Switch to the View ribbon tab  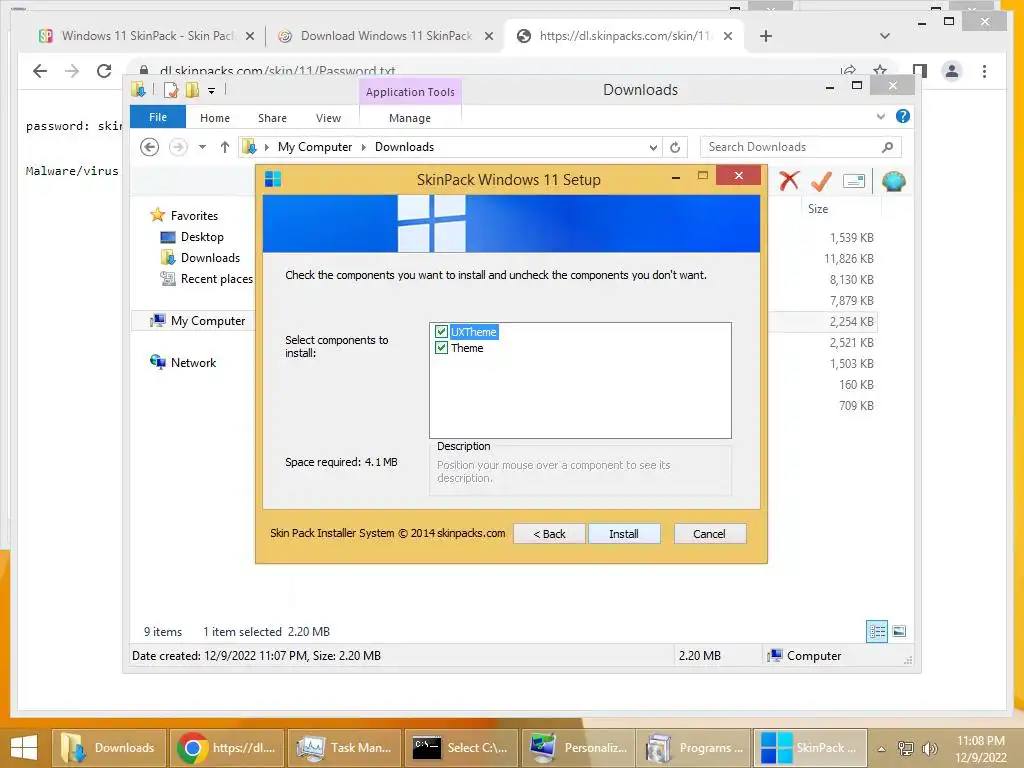pyautogui.click(x=328, y=118)
